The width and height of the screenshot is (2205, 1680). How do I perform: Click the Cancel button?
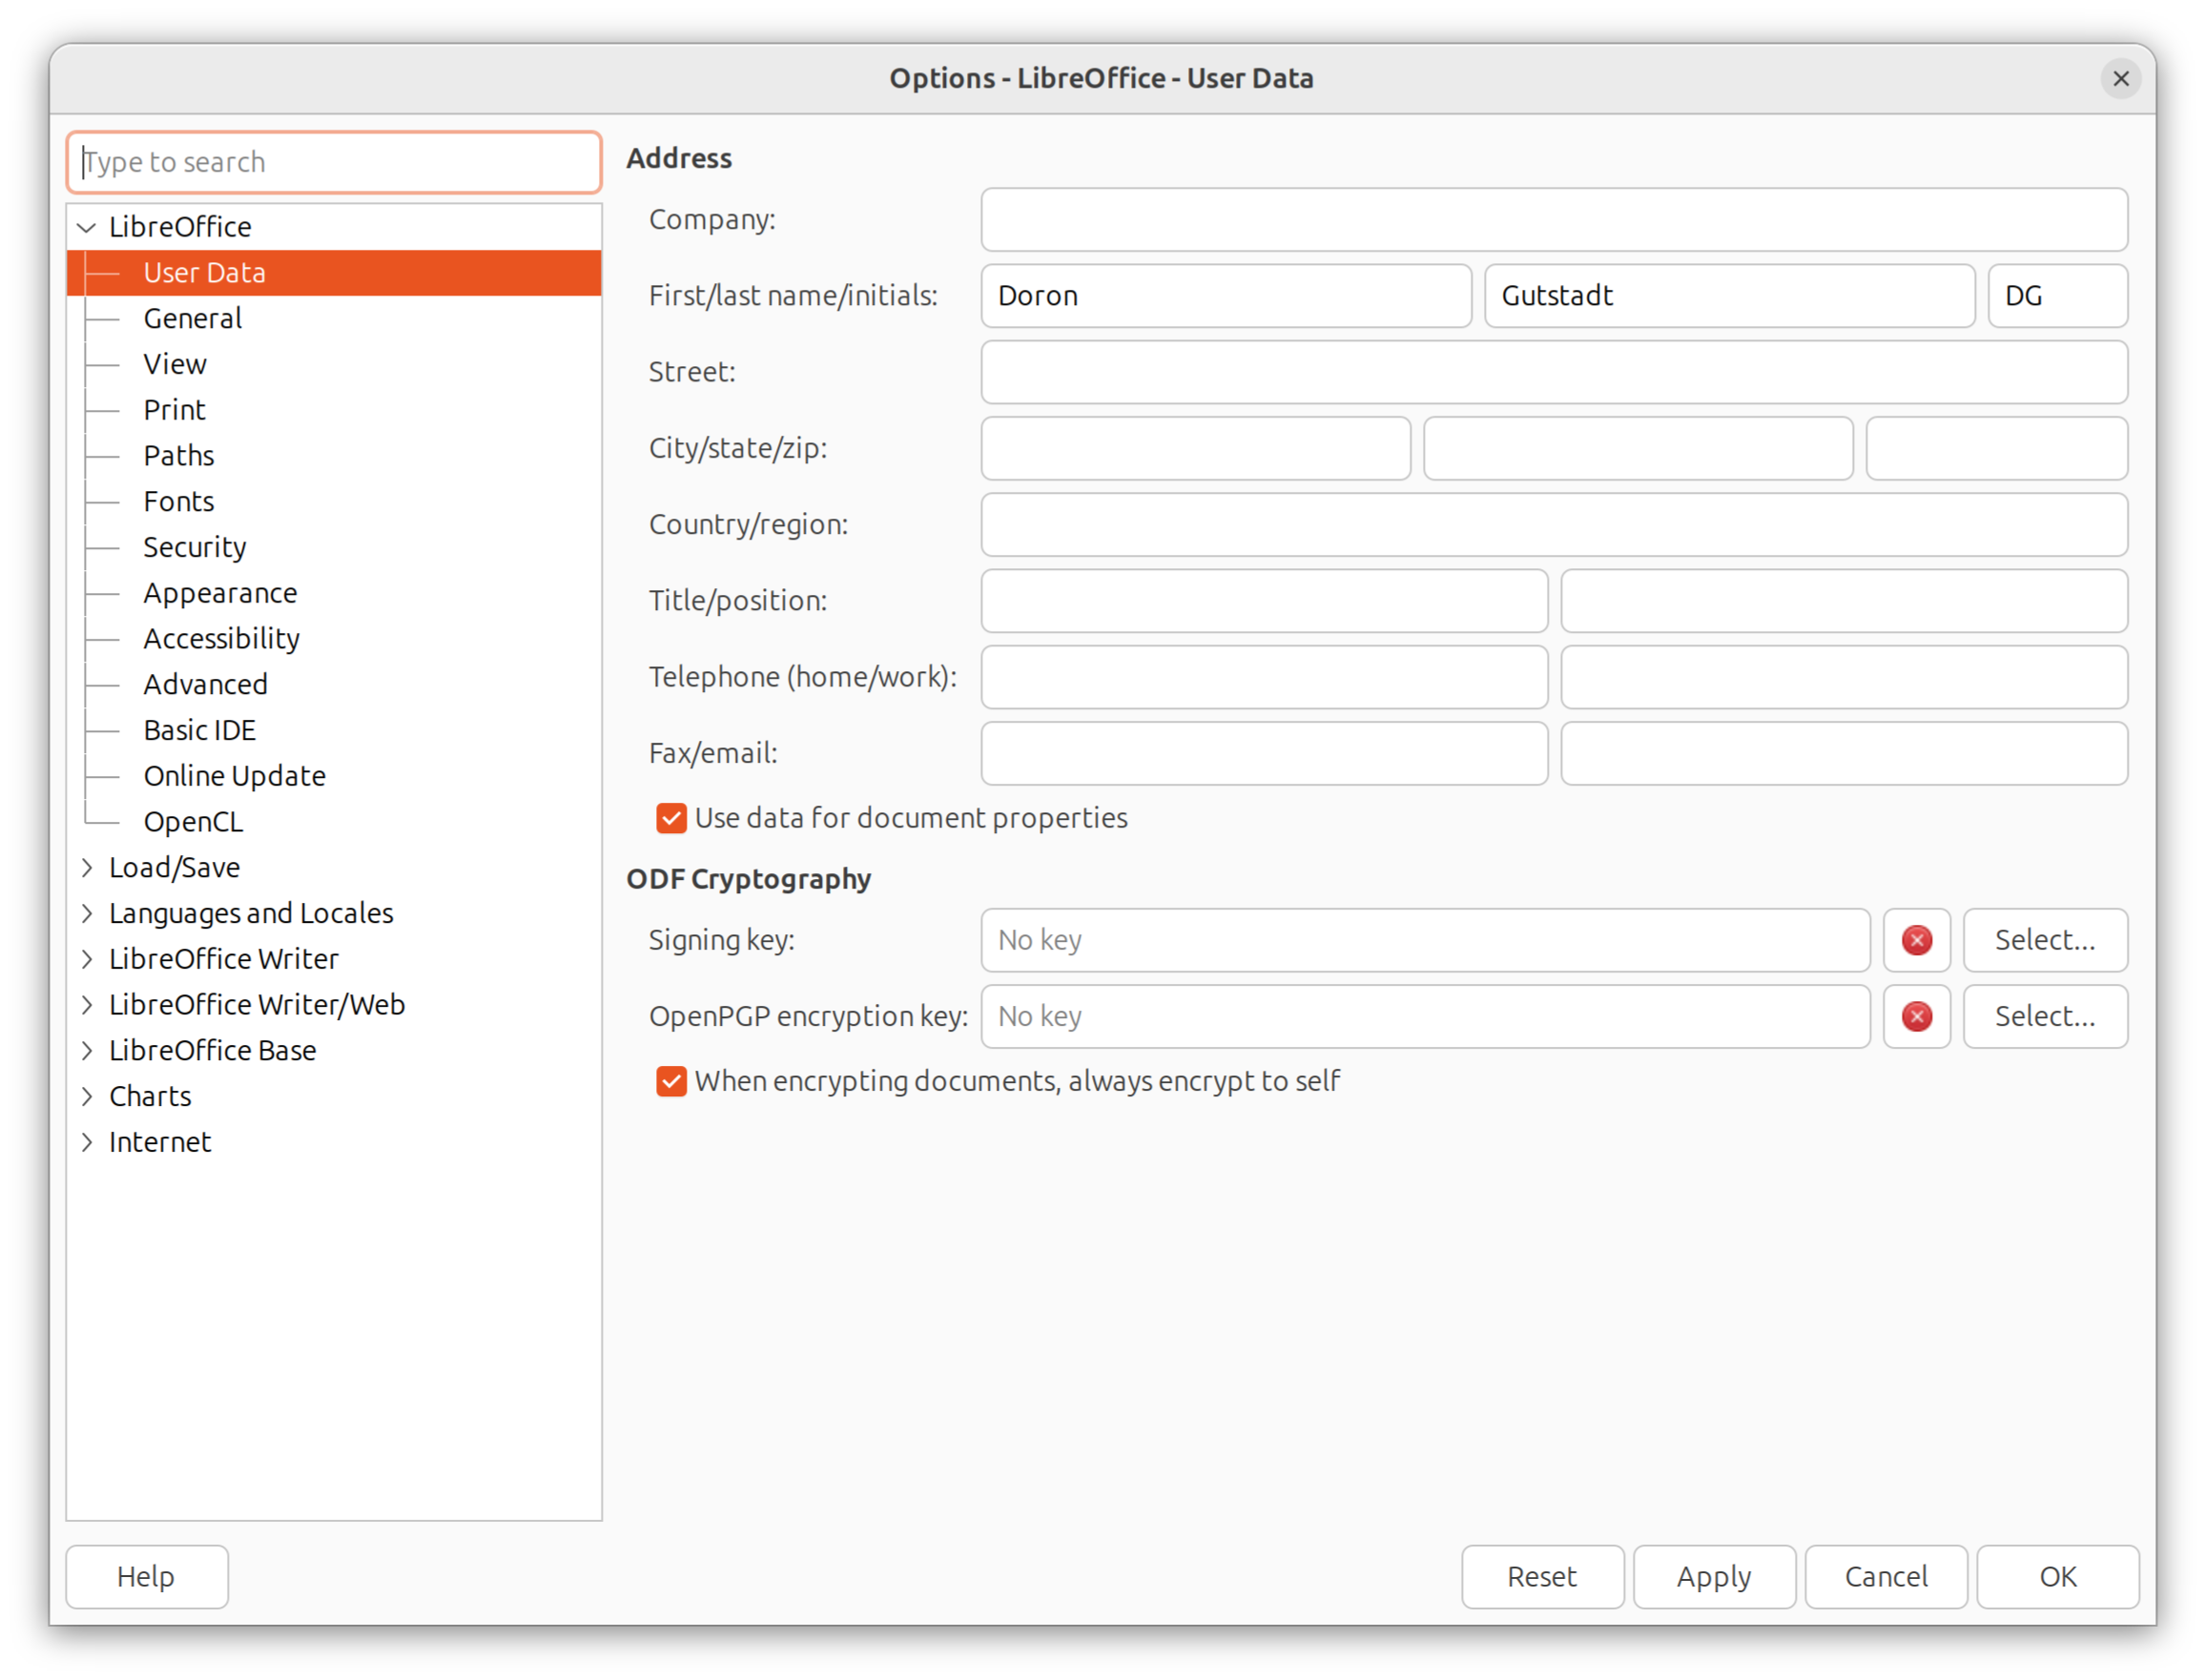[1886, 1577]
